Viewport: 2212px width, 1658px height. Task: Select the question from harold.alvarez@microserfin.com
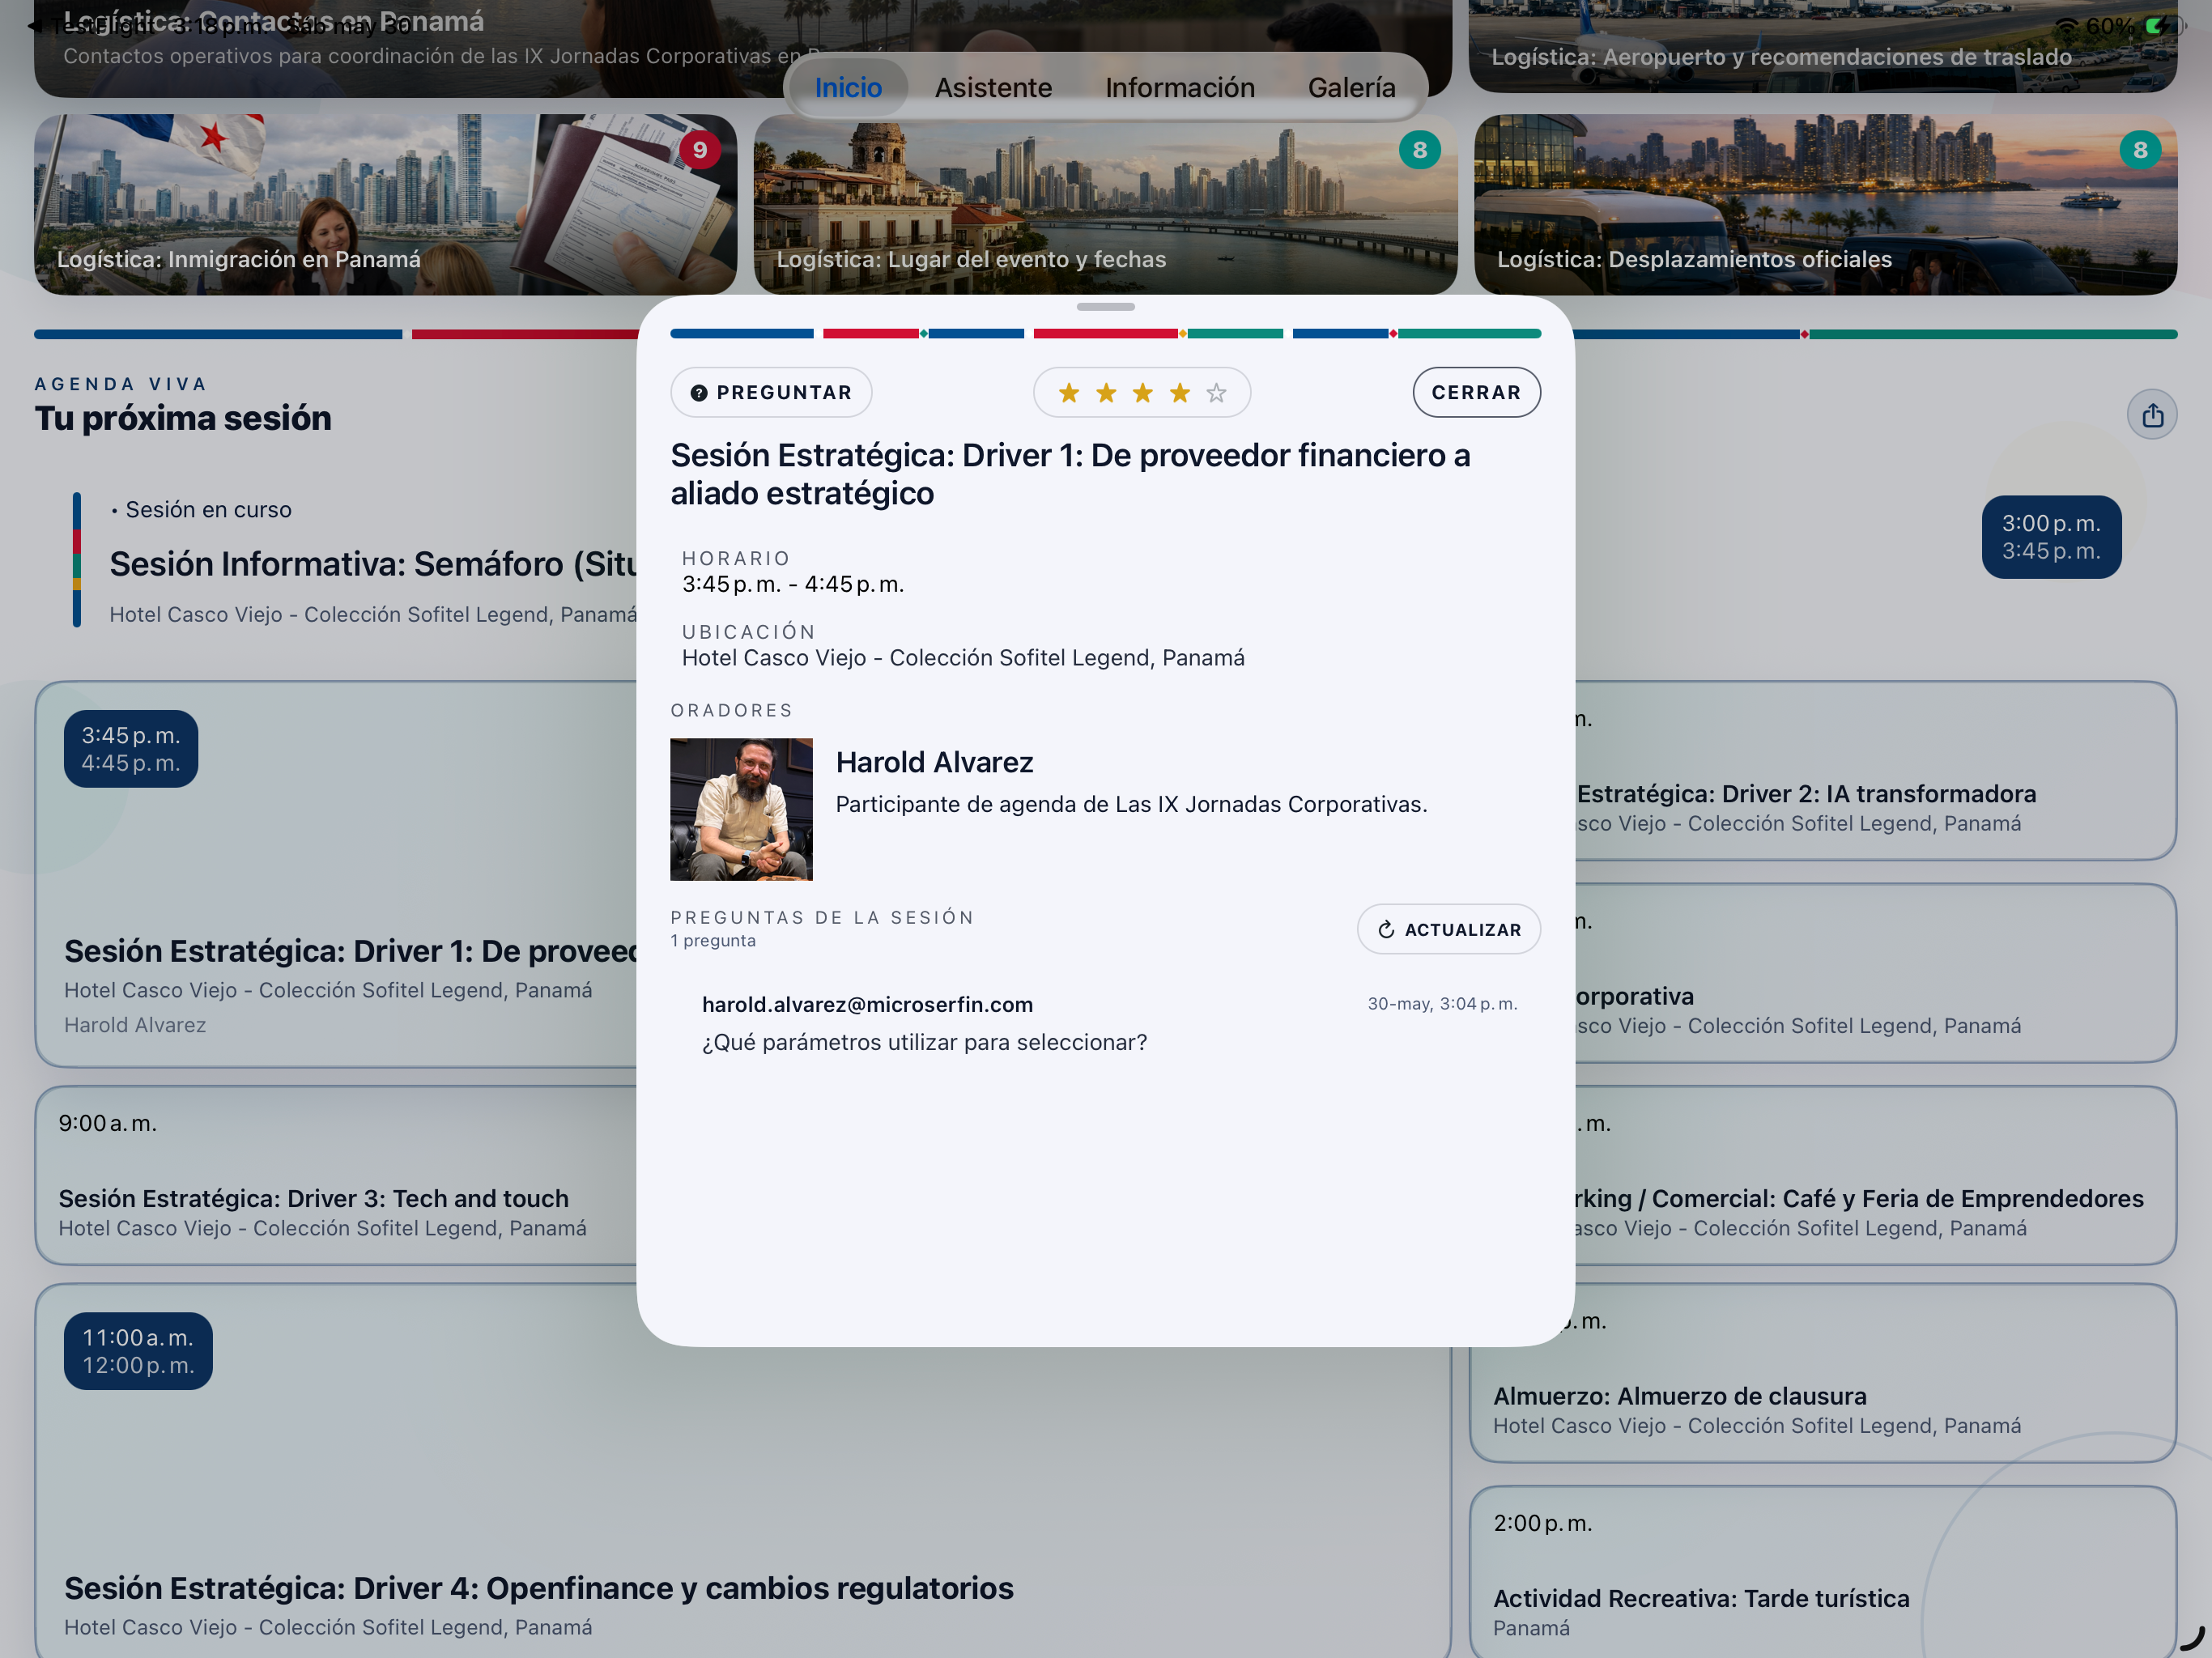pos(1105,1023)
